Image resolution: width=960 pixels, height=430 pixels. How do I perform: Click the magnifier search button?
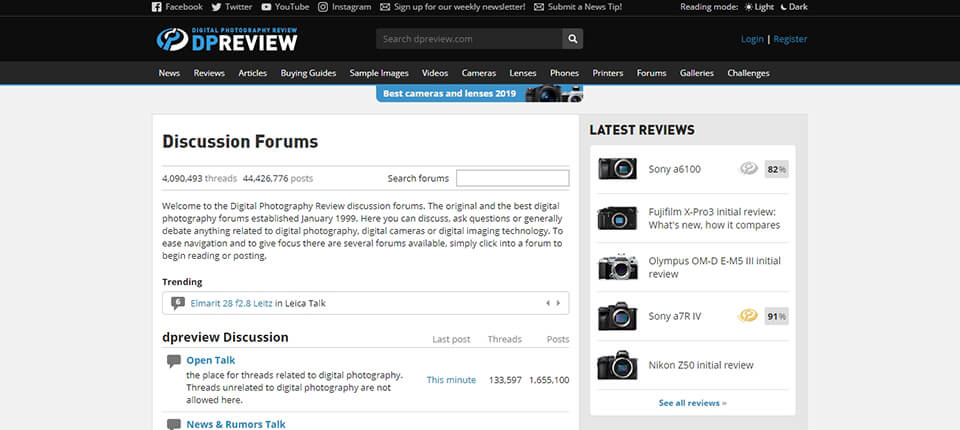point(572,39)
